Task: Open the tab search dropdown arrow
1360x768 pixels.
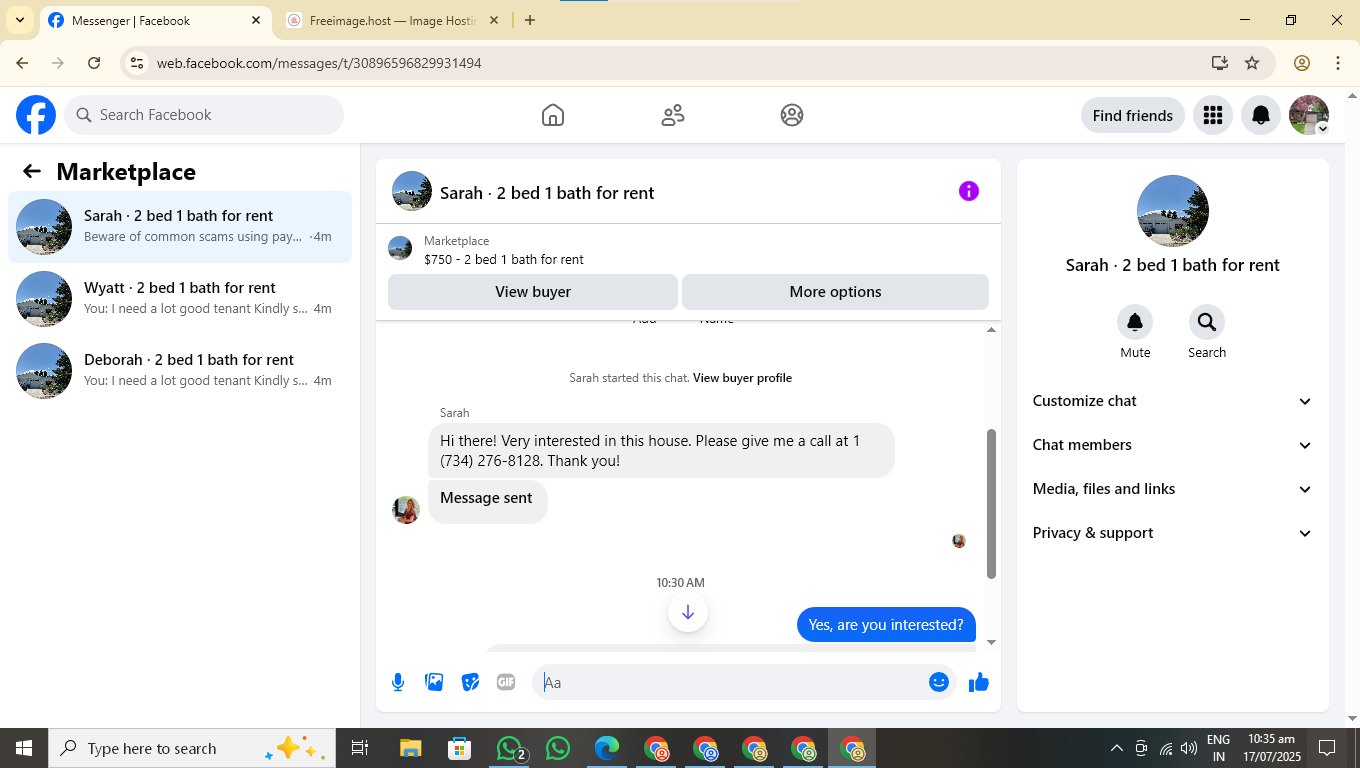Action: 20,20
